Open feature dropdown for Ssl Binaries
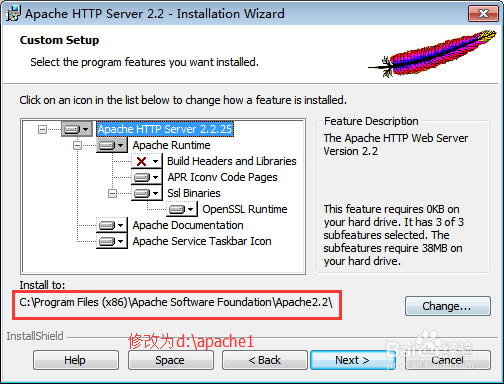Screen dimensions: 504x384 146,193
